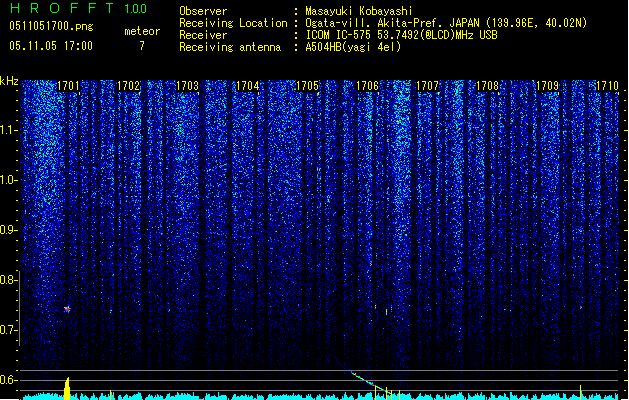Viewport: 629px width, 400px height.
Task: Click the 1.0 kHz axis label
Action: 9,180
